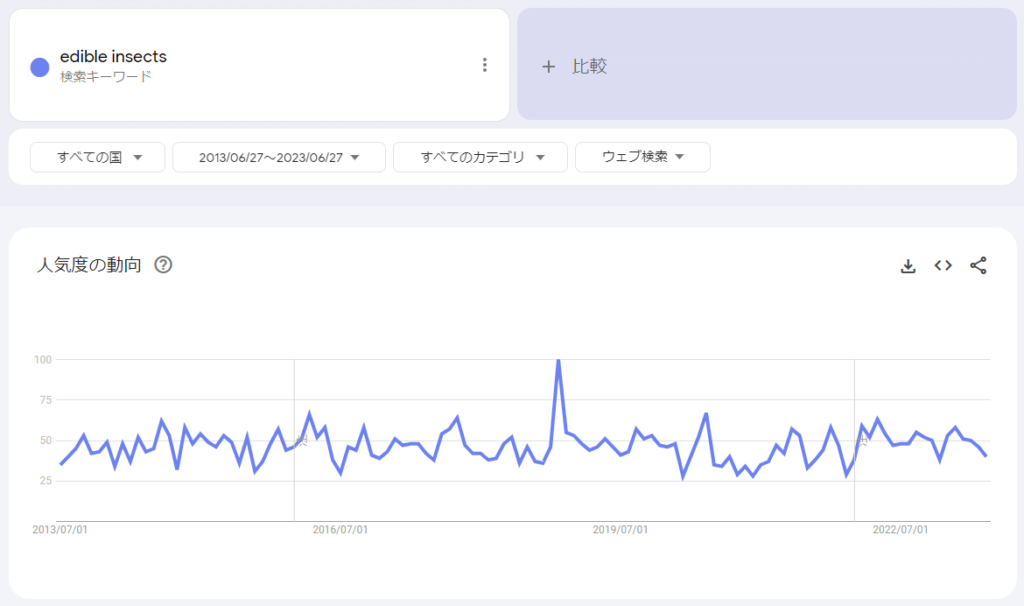Click the chart peak at value 100
Screen dimensions: 1024x606
(x=558, y=360)
